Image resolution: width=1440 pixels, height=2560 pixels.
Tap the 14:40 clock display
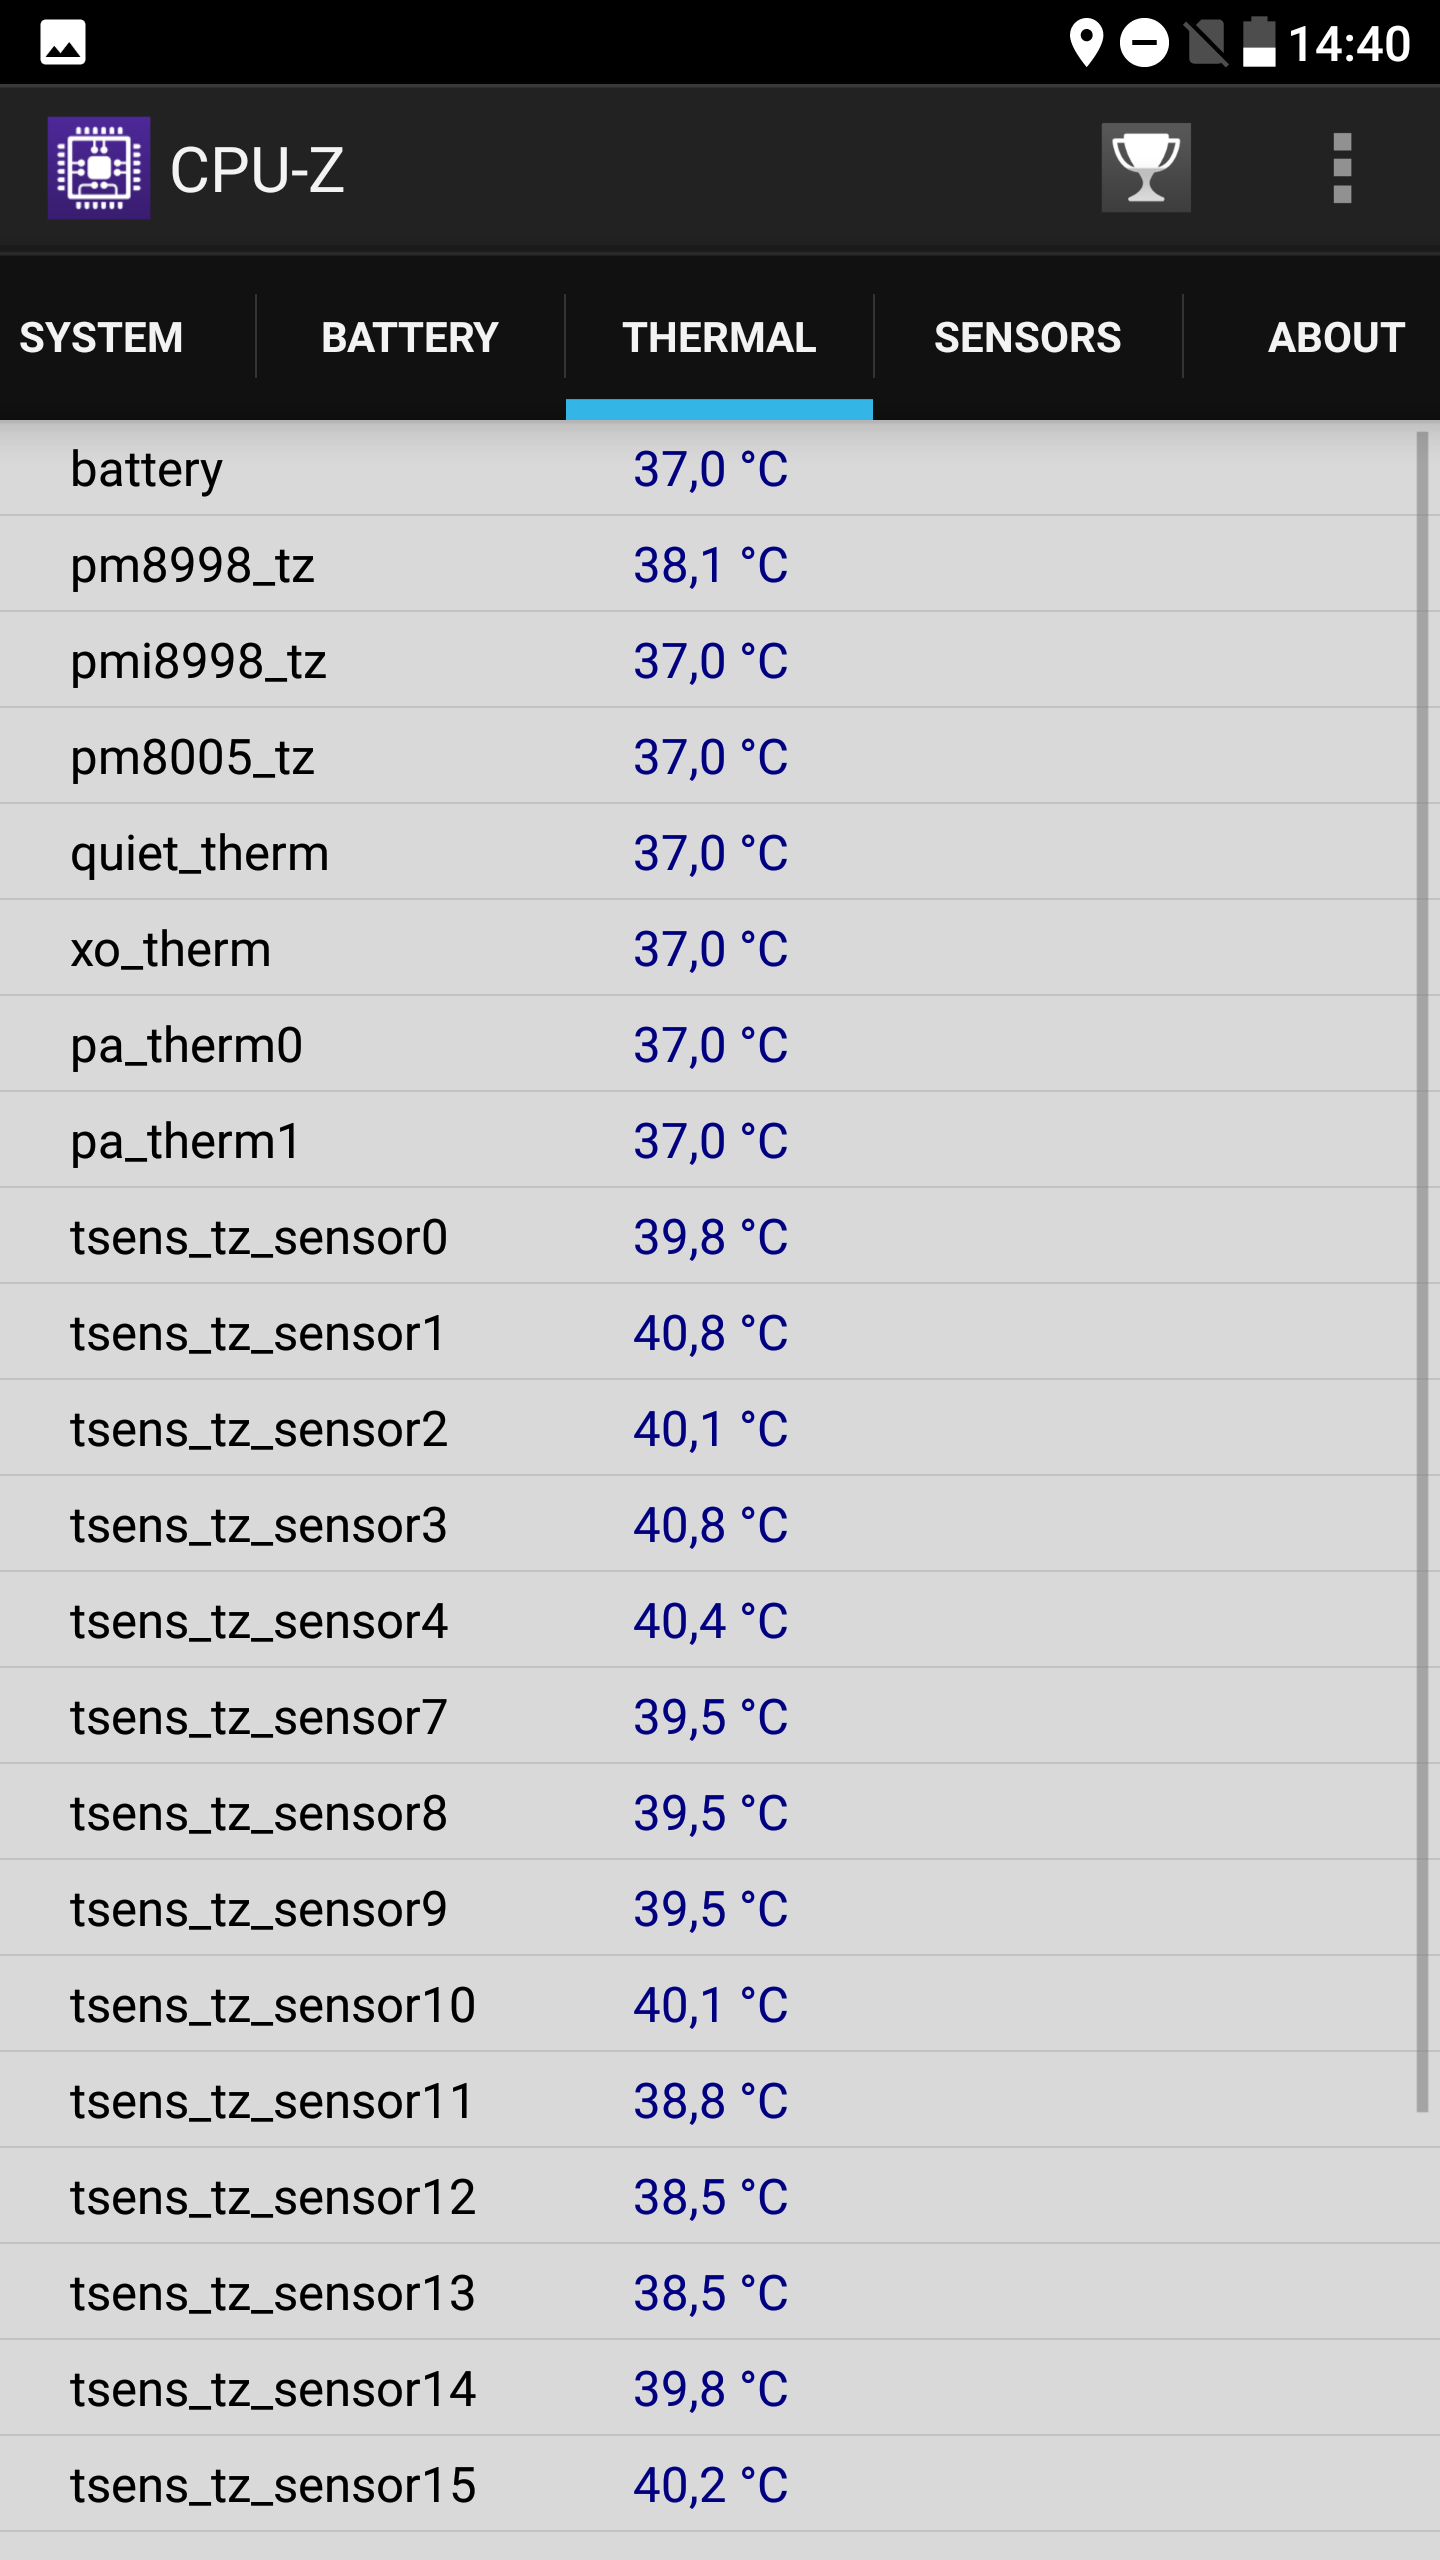coord(1349,44)
